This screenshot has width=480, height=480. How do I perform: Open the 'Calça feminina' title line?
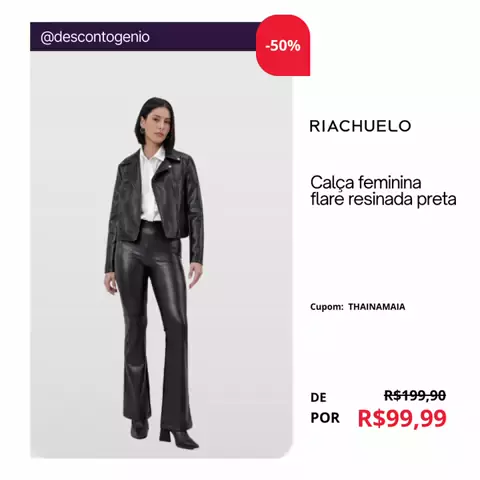click(x=366, y=182)
